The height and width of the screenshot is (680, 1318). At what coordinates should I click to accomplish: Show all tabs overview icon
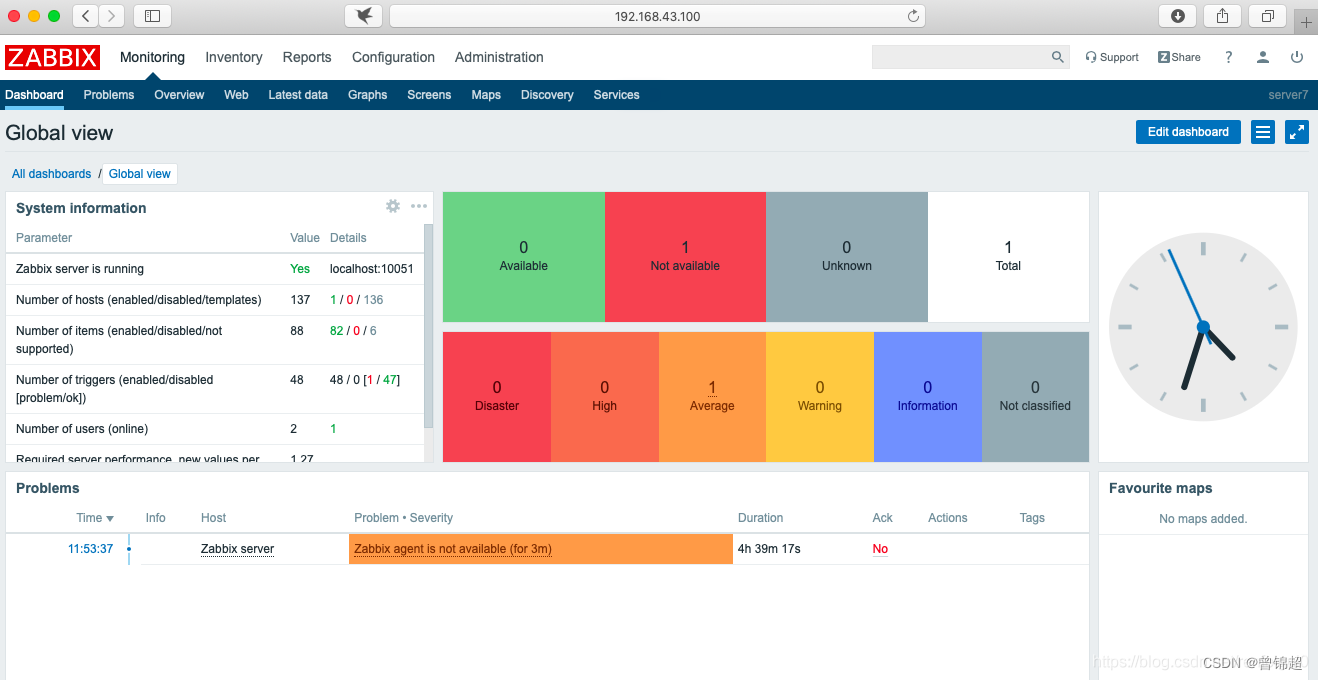click(1267, 16)
